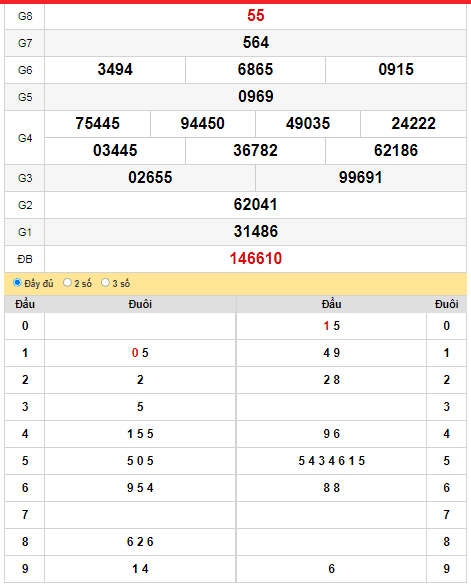Click the left Đầu column header
This screenshot has height=585, width=471.
point(25,304)
